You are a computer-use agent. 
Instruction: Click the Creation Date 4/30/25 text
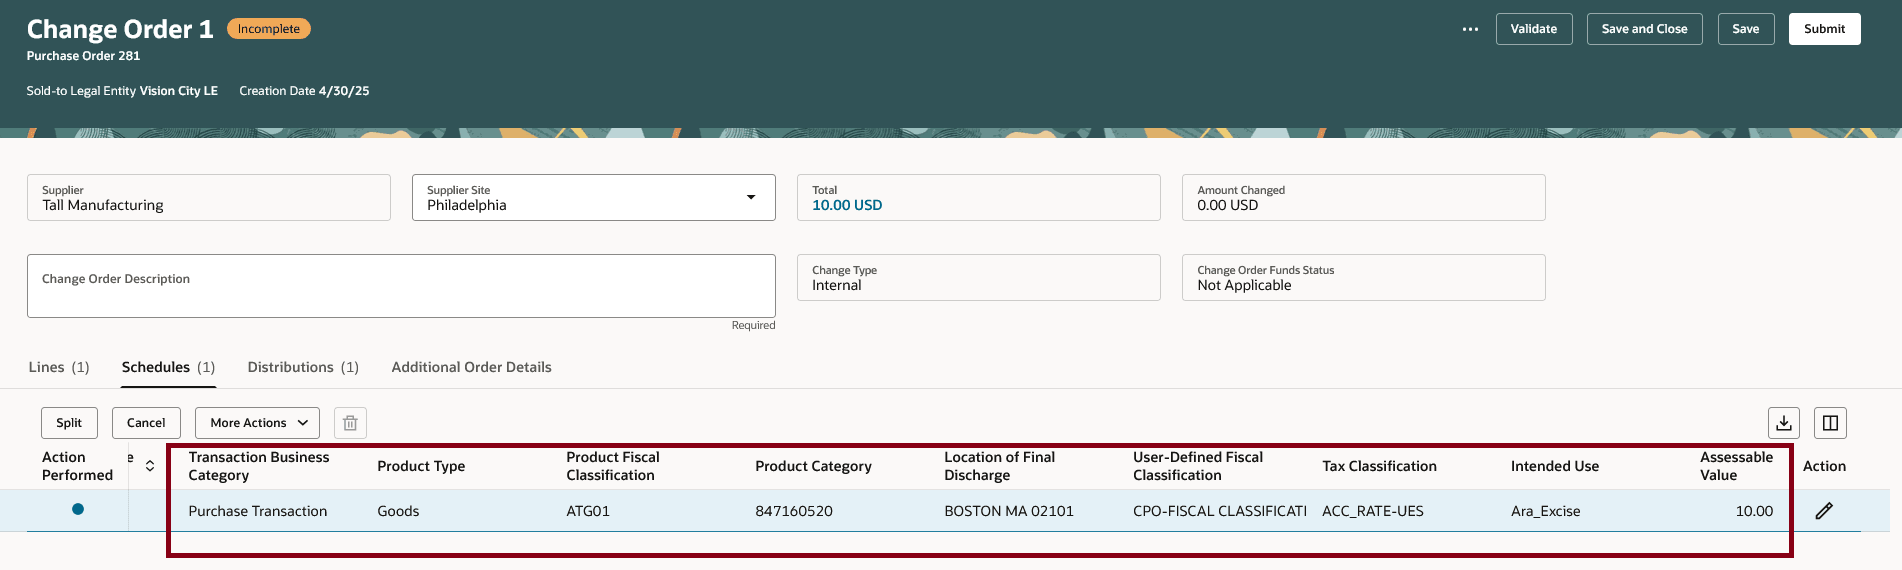click(x=304, y=91)
